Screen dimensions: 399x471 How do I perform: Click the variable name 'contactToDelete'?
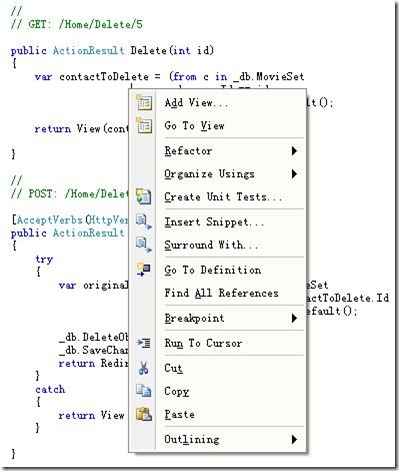(x=104, y=77)
